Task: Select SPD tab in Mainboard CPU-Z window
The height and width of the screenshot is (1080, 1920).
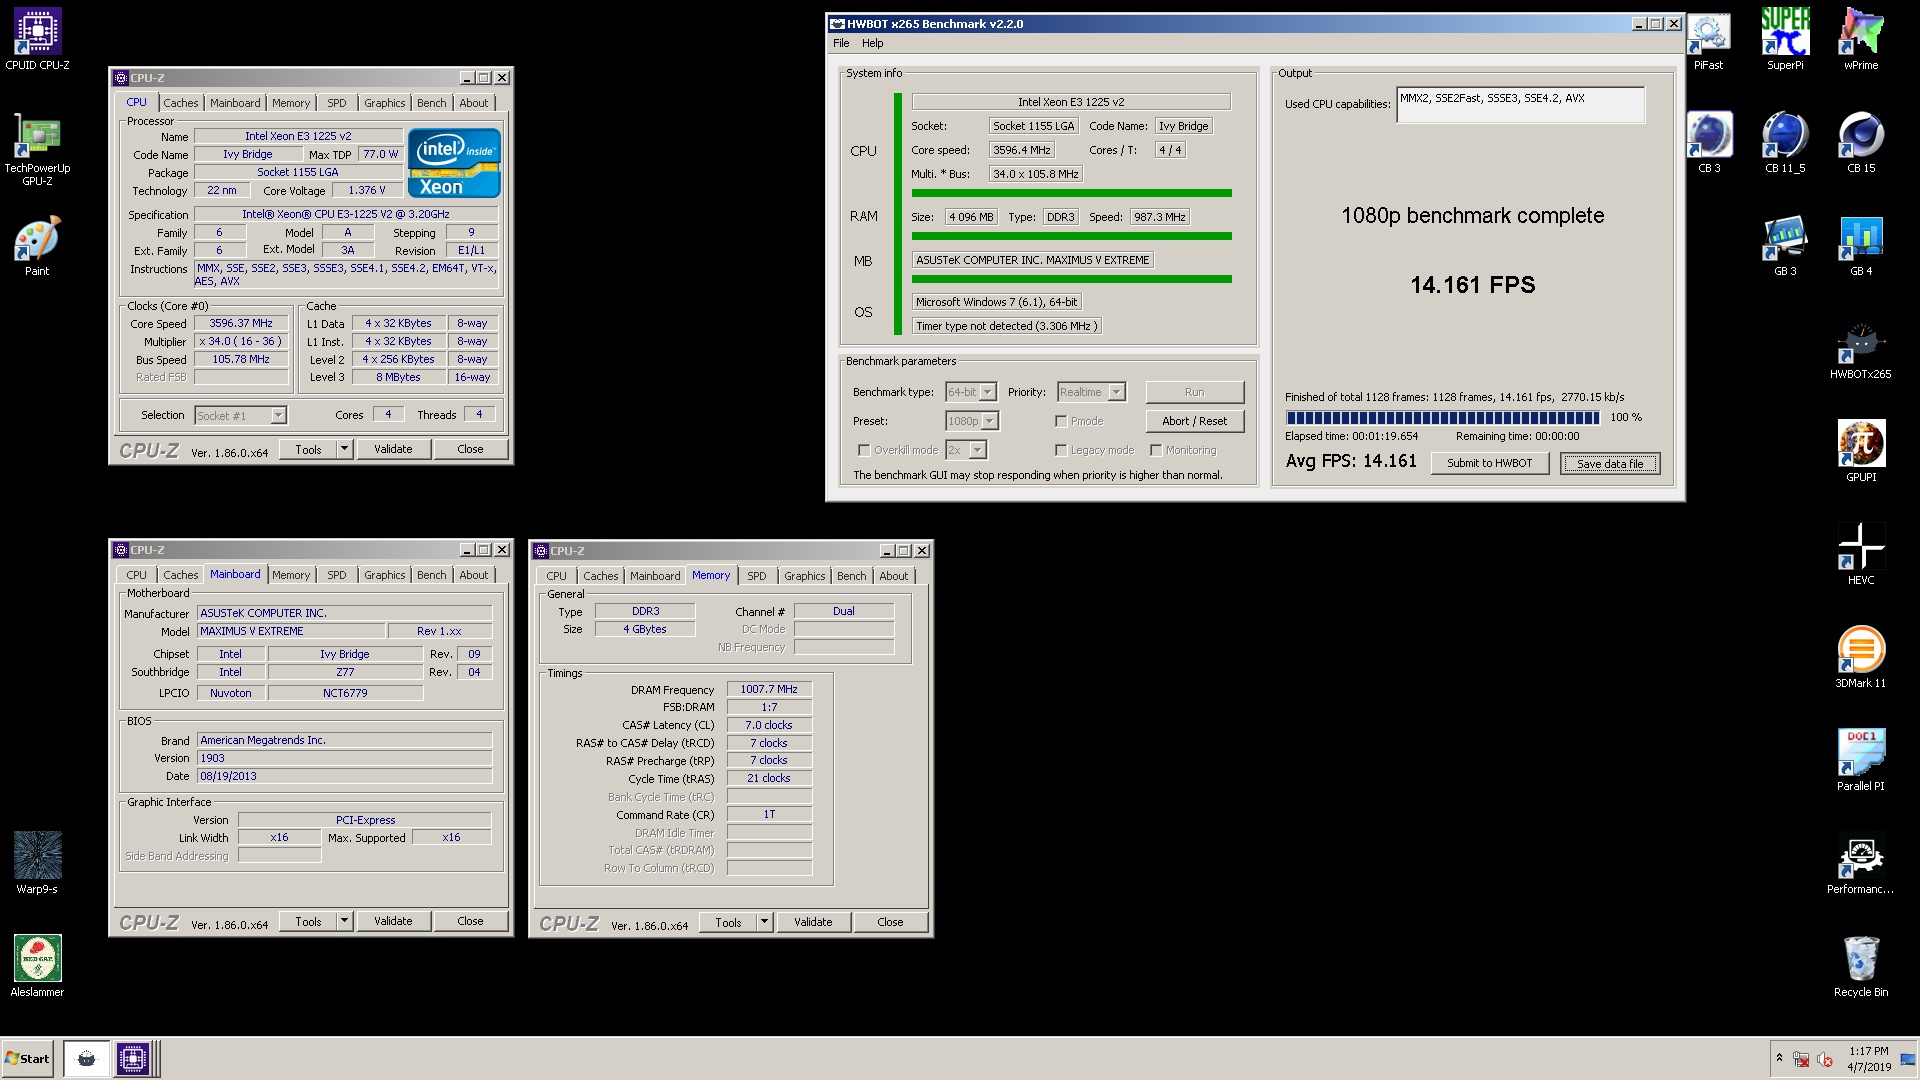Action: point(337,575)
